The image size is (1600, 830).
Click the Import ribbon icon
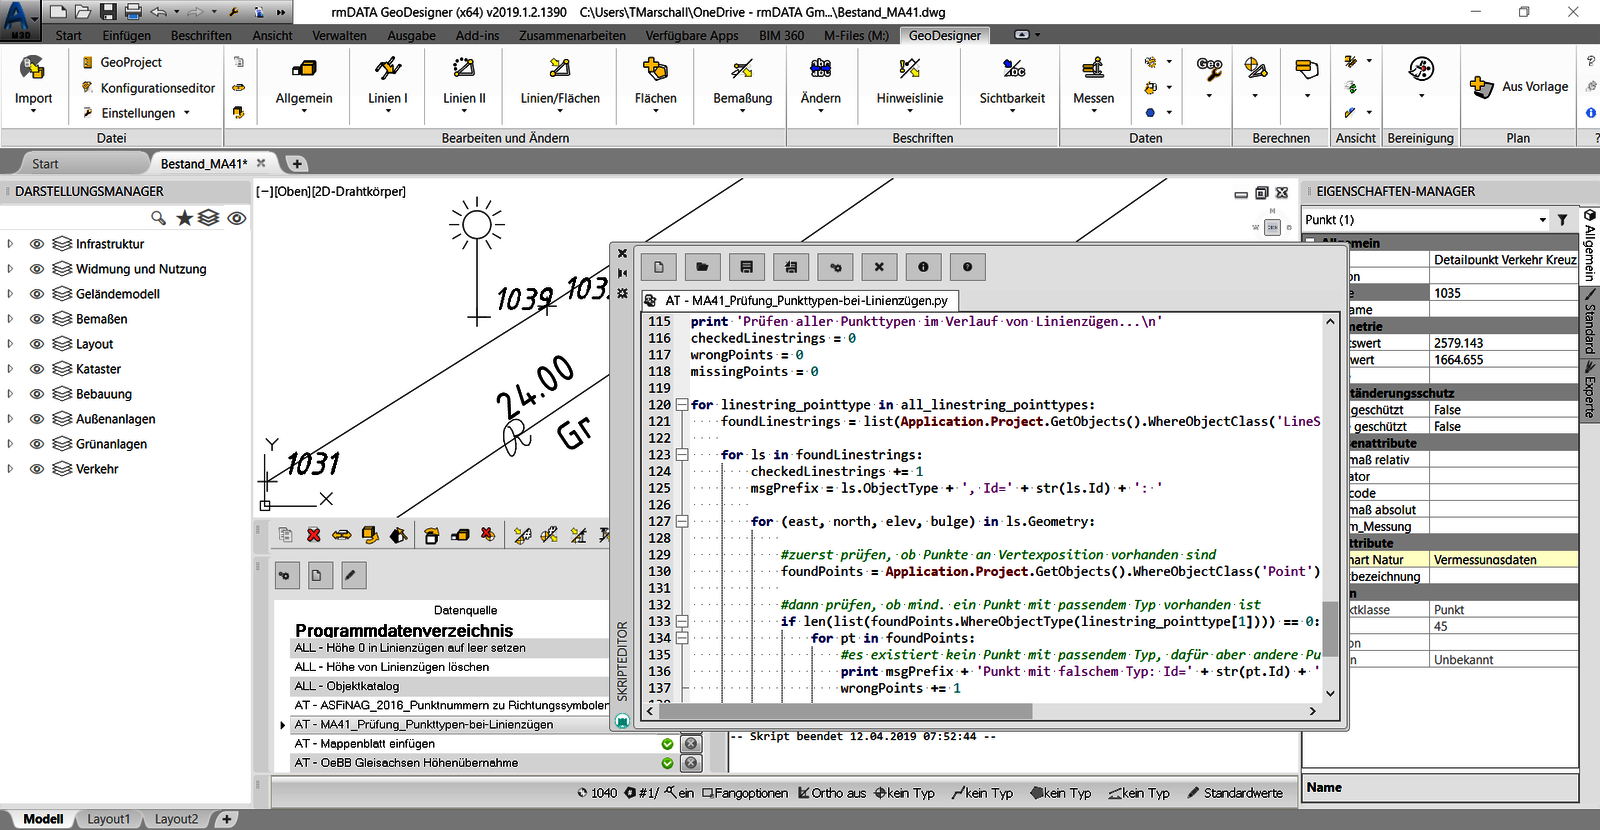coord(33,80)
